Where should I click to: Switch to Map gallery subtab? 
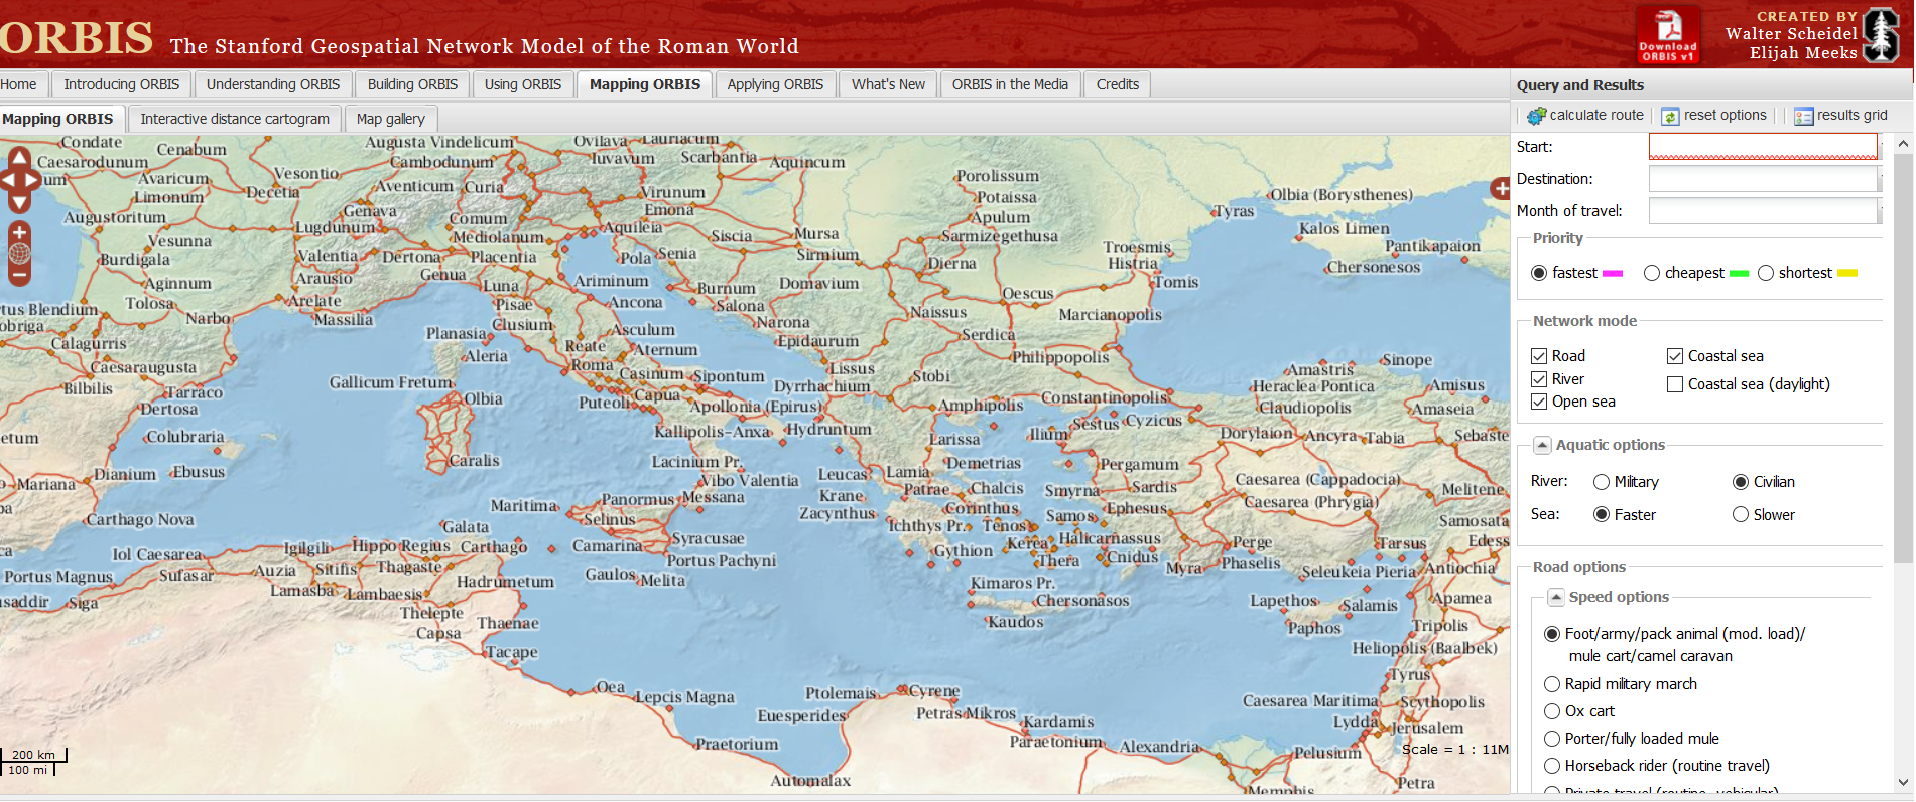[x=391, y=119]
